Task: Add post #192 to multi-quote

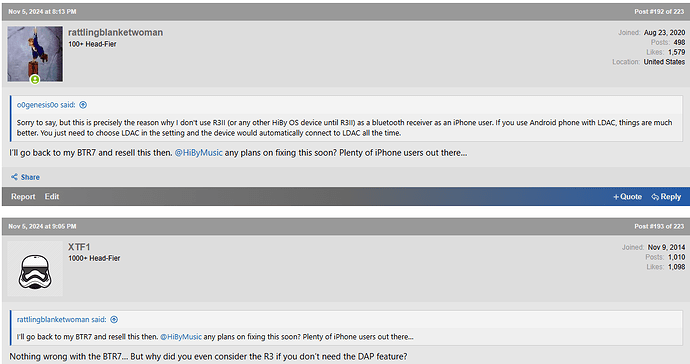Action: (628, 197)
